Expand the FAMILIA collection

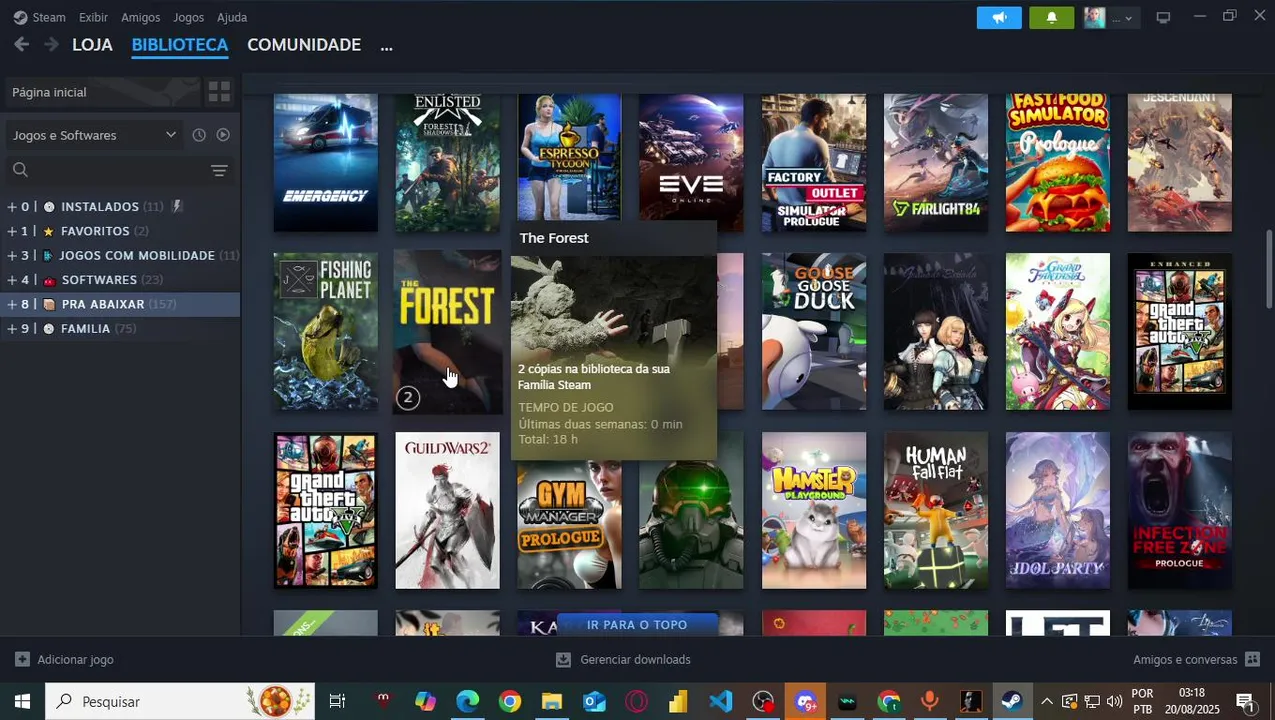(12, 329)
